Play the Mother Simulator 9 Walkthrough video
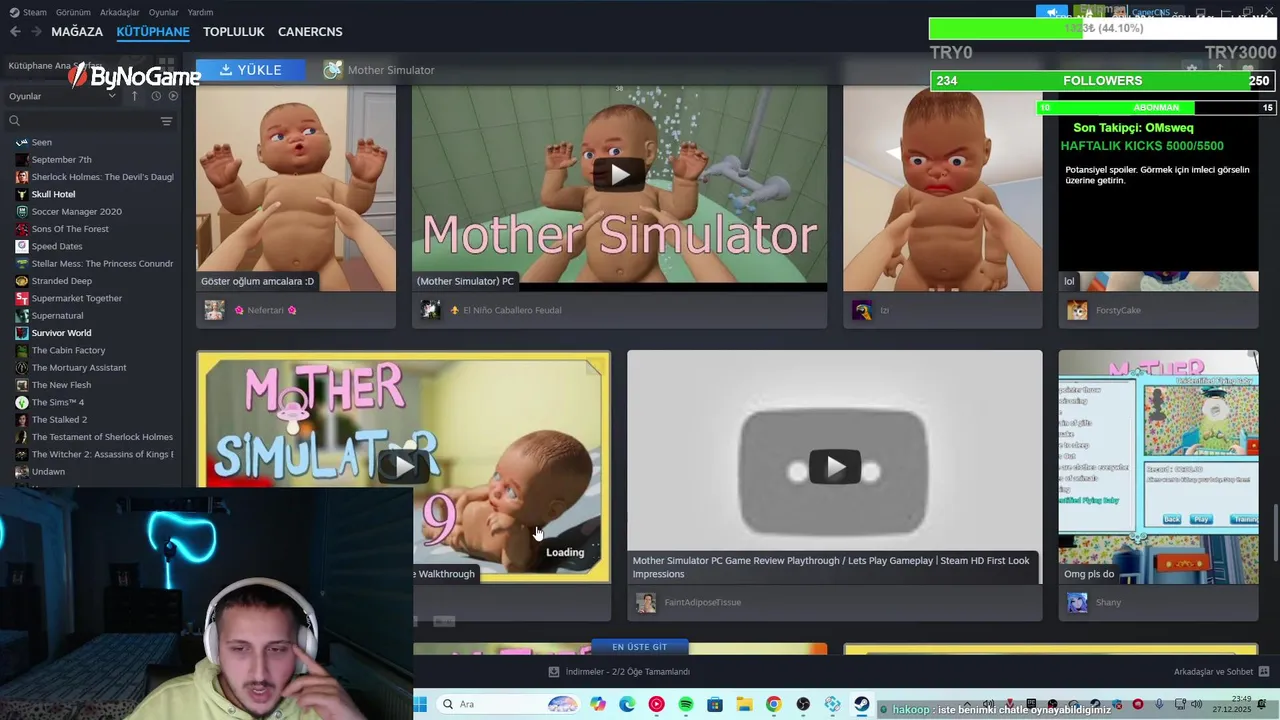The image size is (1280, 720). click(x=403, y=466)
